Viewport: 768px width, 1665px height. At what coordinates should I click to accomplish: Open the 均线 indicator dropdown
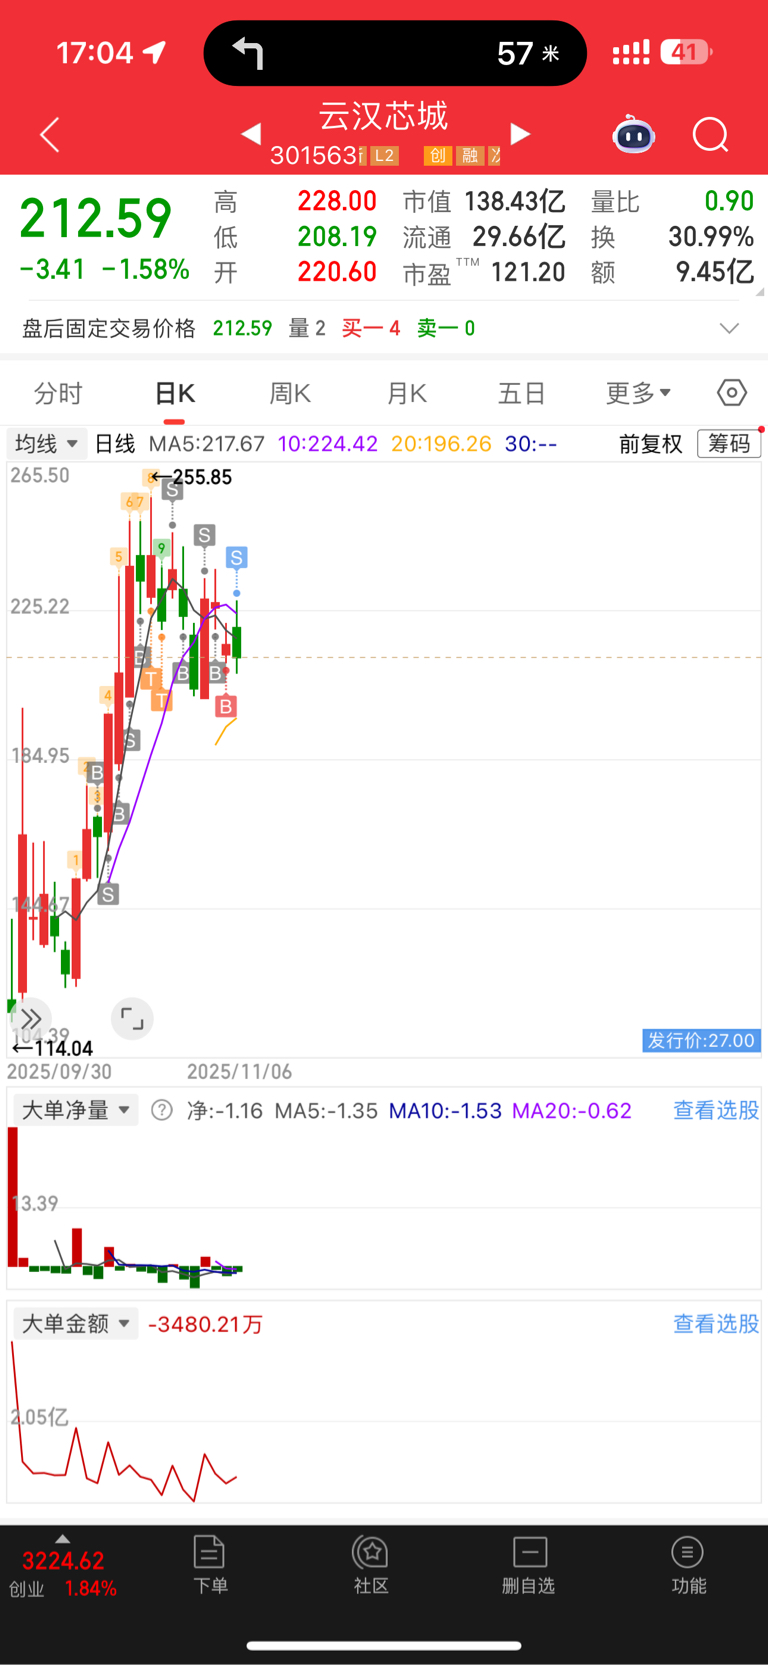46,443
